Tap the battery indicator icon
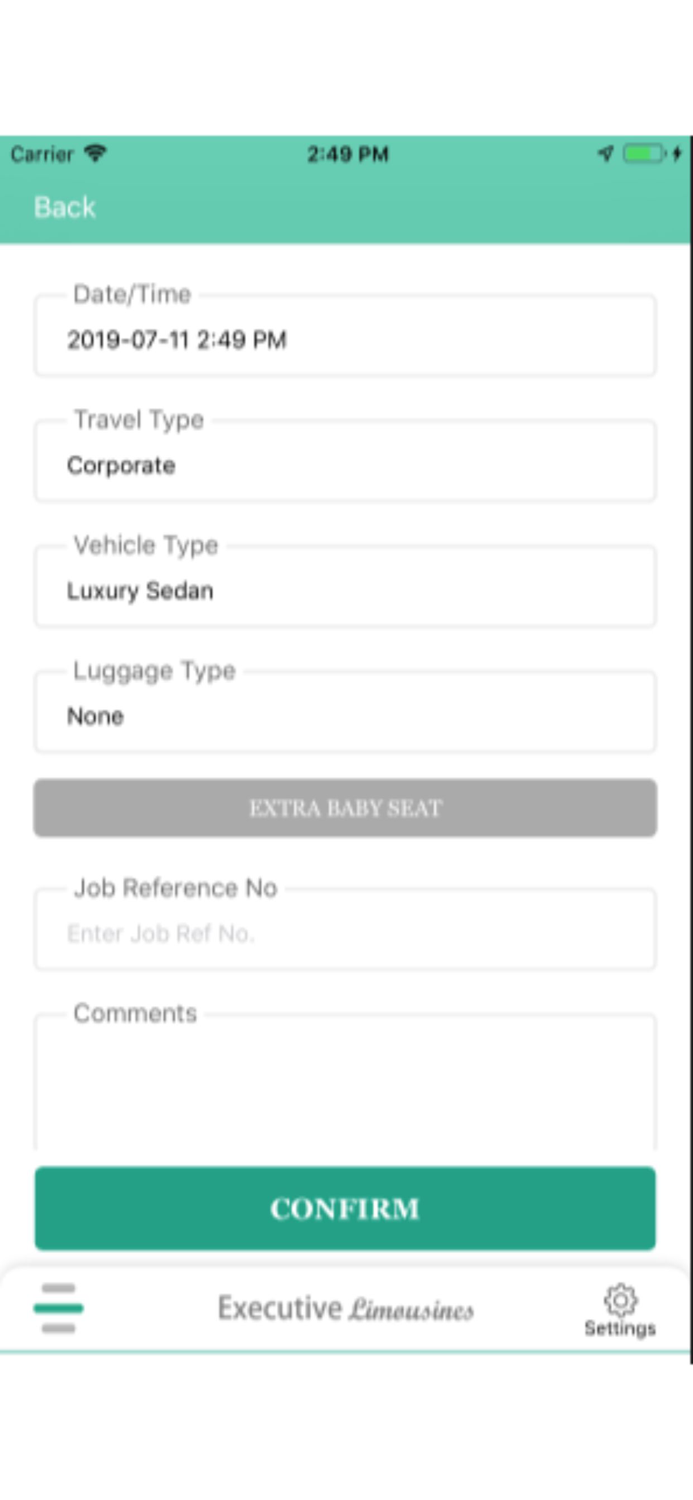This screenshot has height=1500, width=693. (x=643, y=154)
